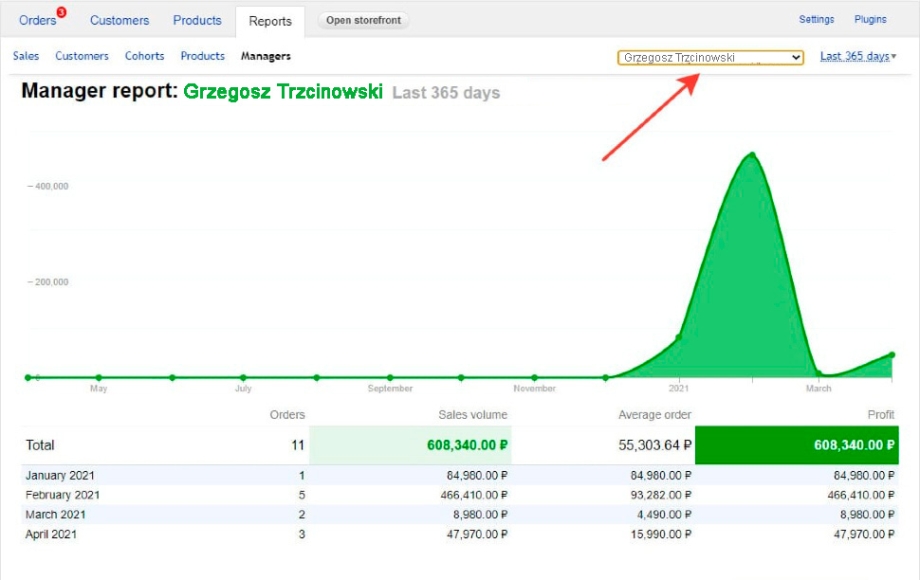
Task: Select the April 2021 table row
Action: (460, 534)
